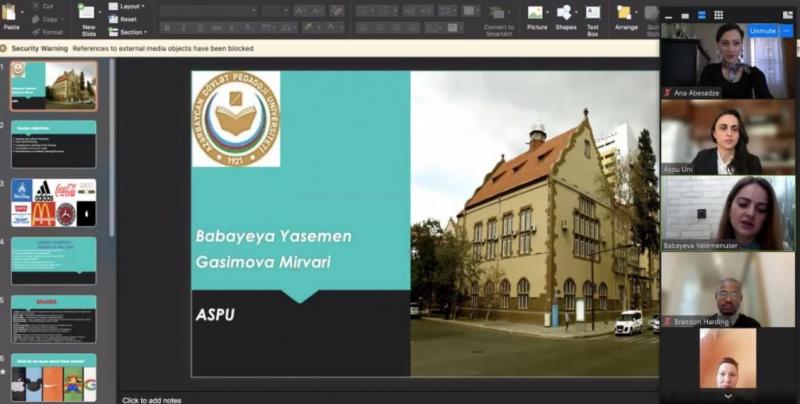The width and height of the screenshot is (800, 404).
Task: Open the Layout dropdown menu
Action: tap(143, 6)
